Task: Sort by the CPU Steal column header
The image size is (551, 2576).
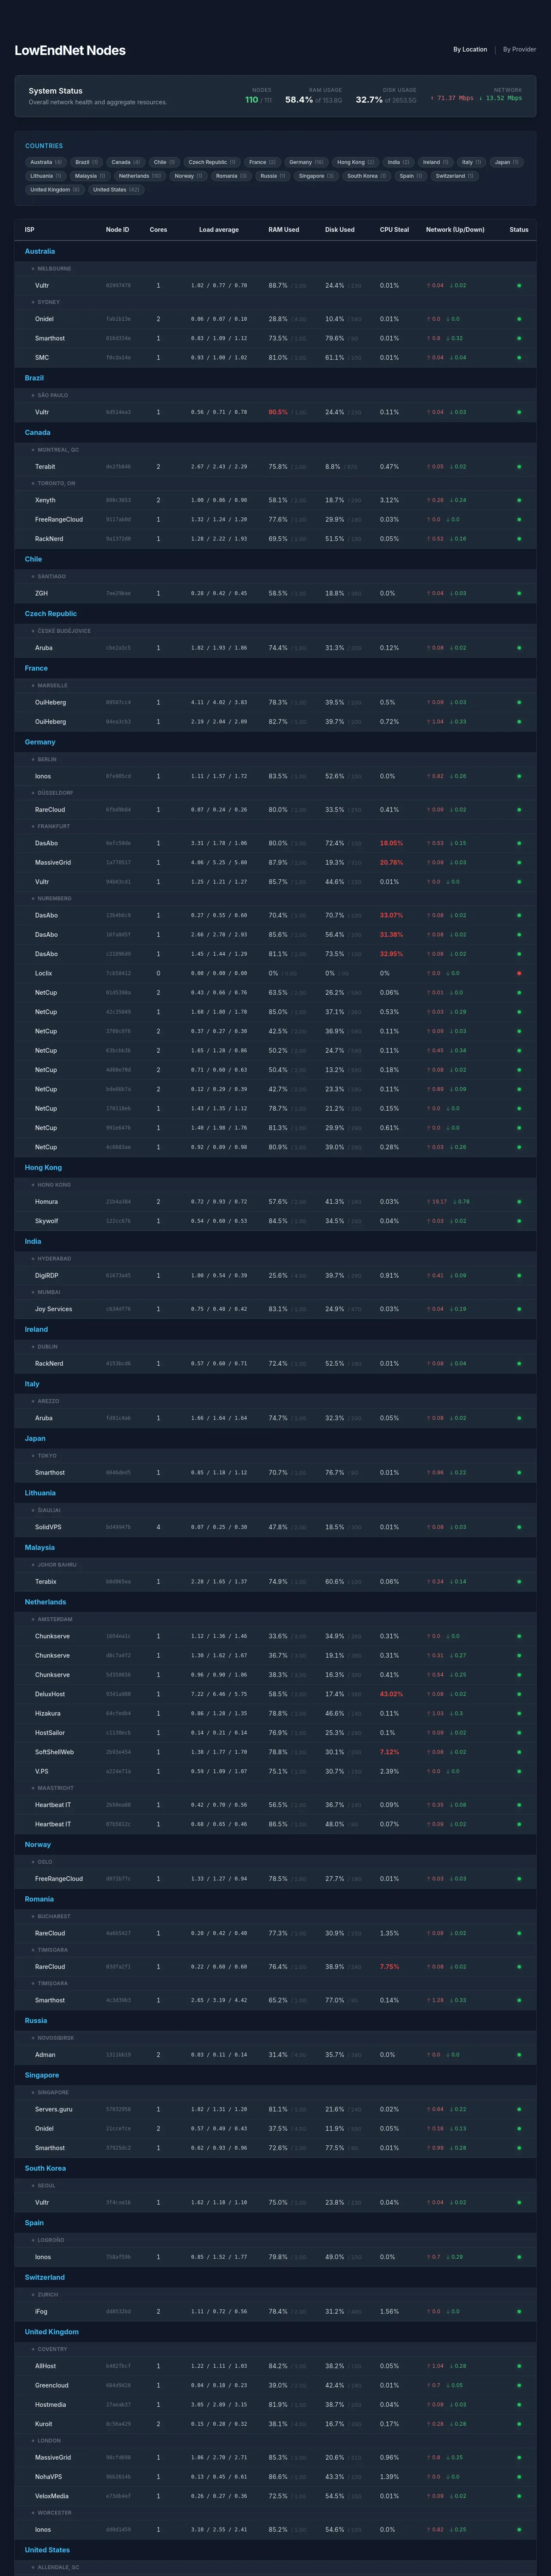Action: pyautogui.click(x=394, y=230)
